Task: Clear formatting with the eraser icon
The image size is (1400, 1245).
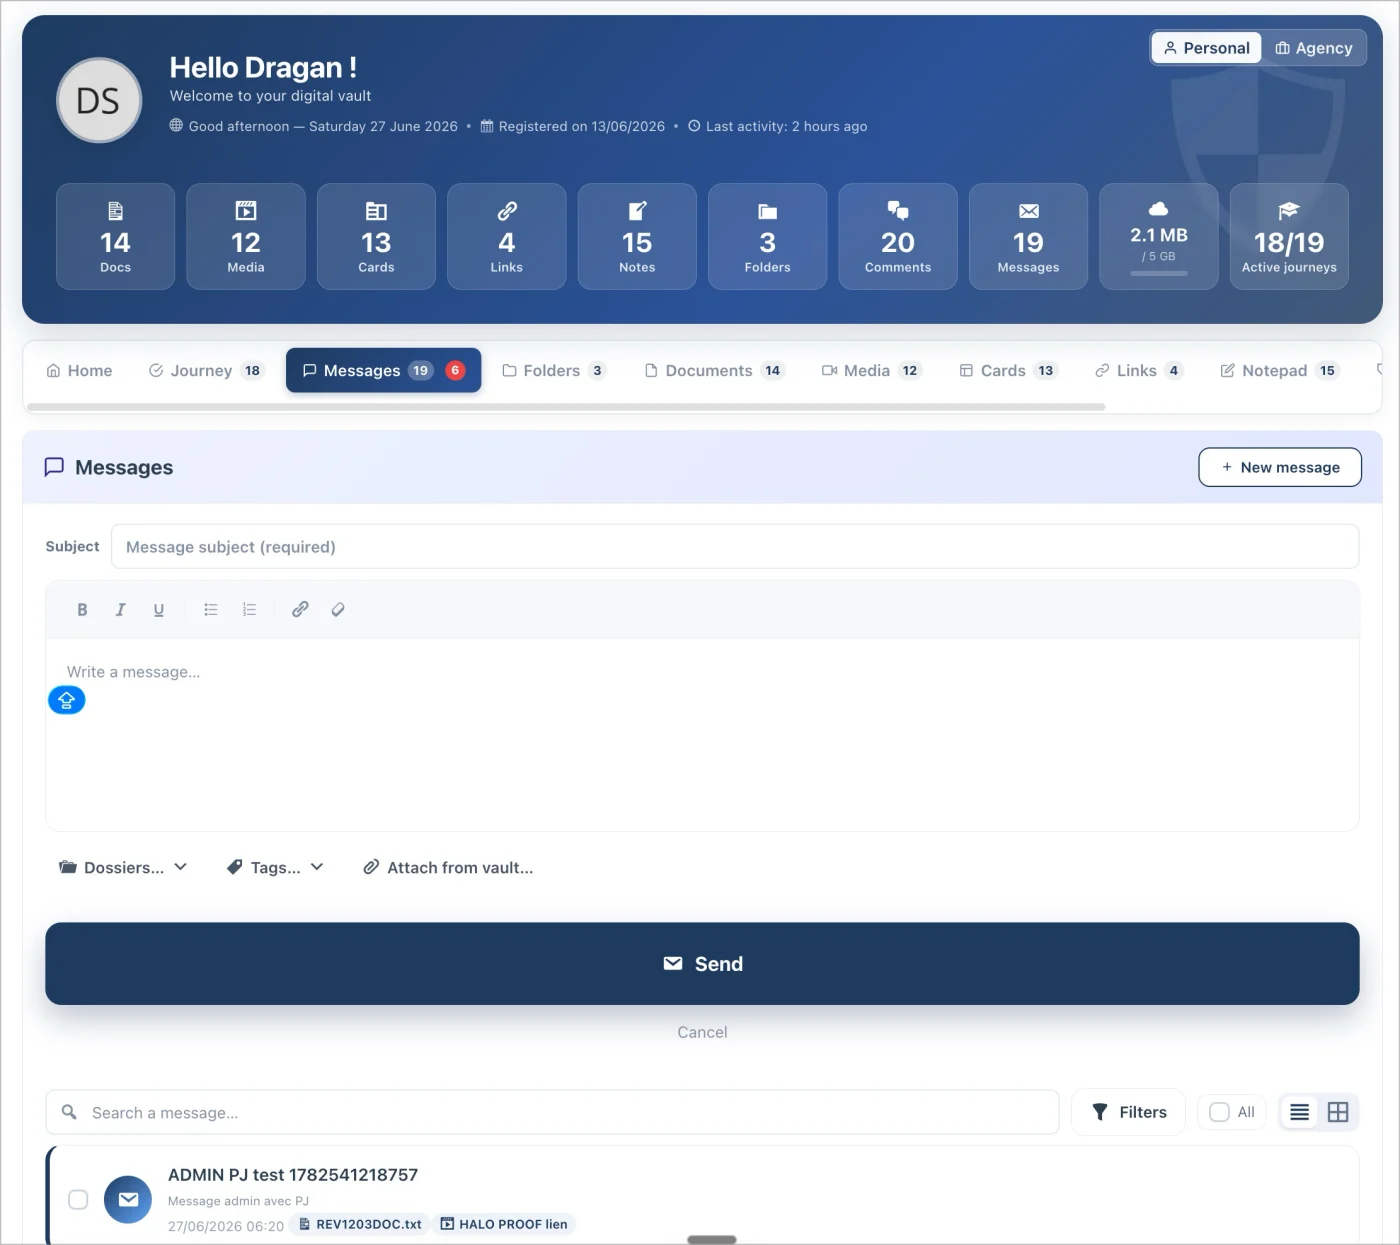Action: click(338, 609)
